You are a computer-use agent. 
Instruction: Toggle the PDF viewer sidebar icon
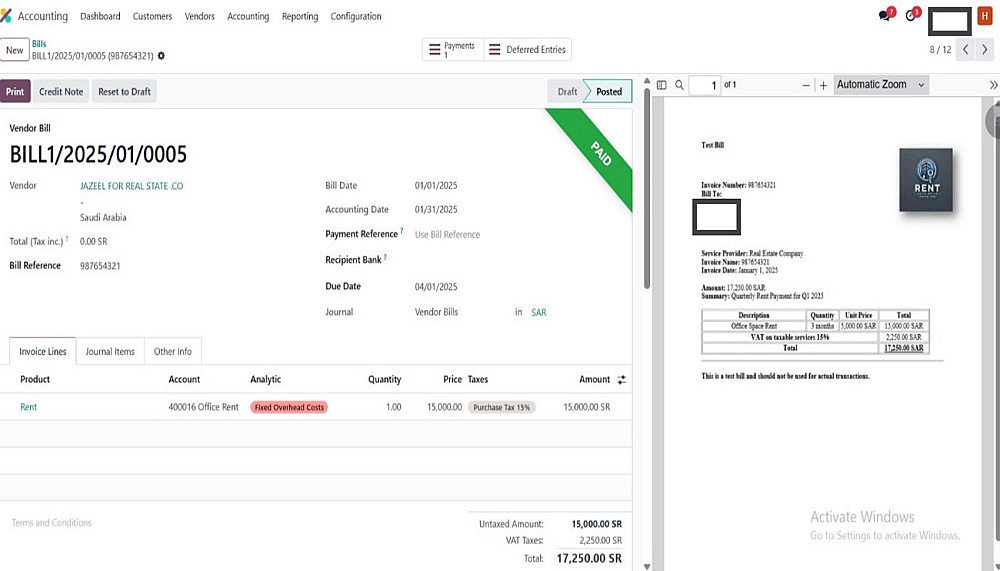pyautogui.click(x=661, y=85)
